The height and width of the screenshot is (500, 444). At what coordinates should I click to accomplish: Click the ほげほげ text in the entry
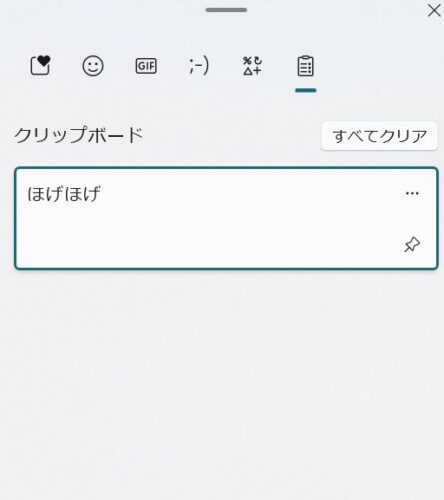pyautogui.click(x=64, y=193)
